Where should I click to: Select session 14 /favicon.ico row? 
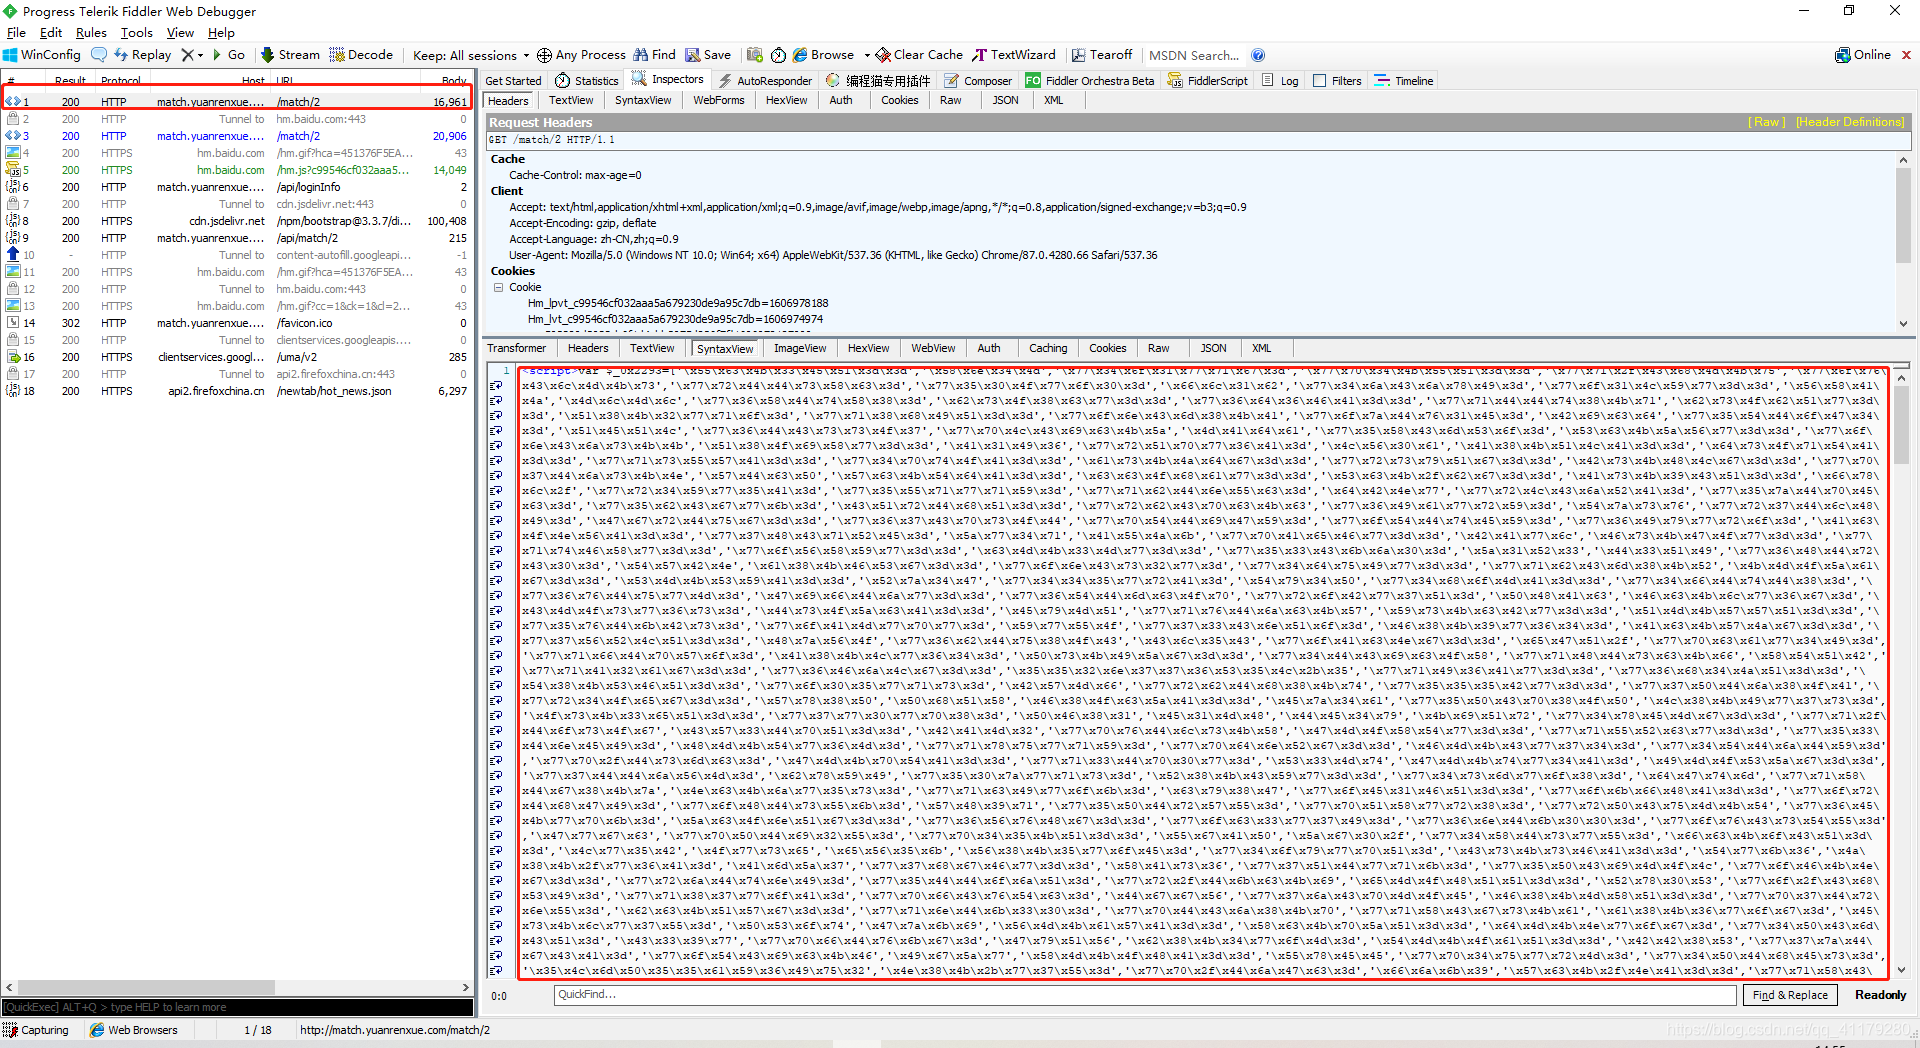(237, 323)
